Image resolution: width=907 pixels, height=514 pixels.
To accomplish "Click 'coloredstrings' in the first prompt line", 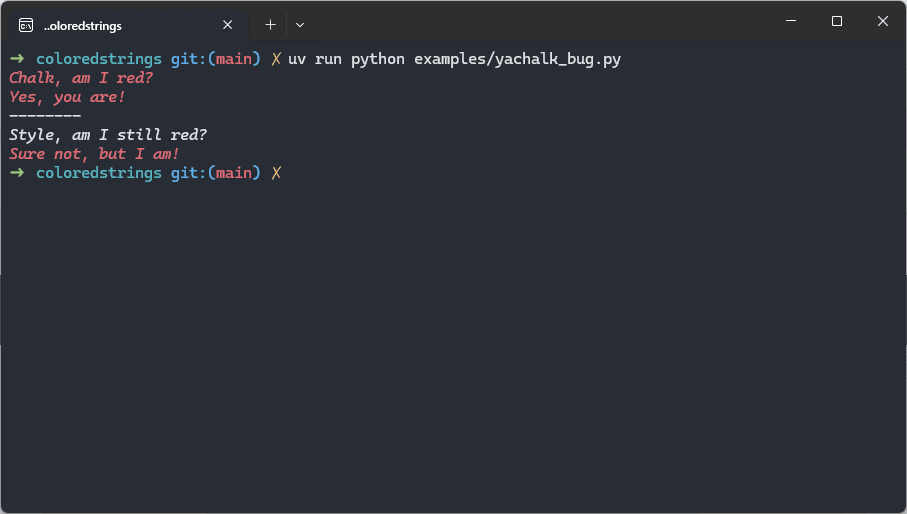I will coord(99,60).
